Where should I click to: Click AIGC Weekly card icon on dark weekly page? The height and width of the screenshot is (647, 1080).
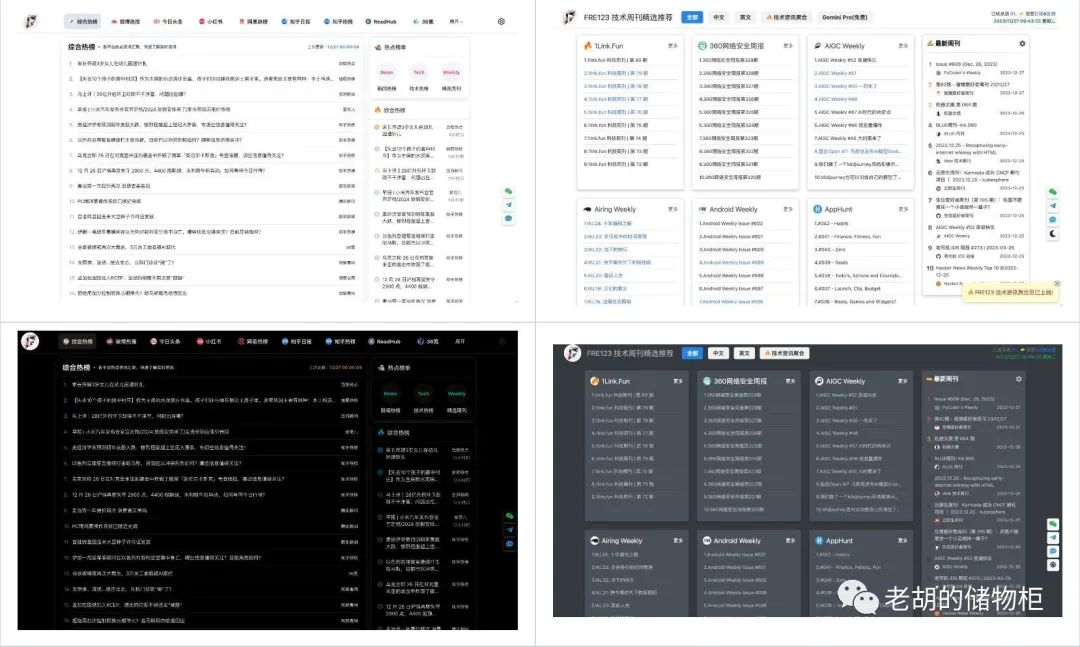pos(819,381)
